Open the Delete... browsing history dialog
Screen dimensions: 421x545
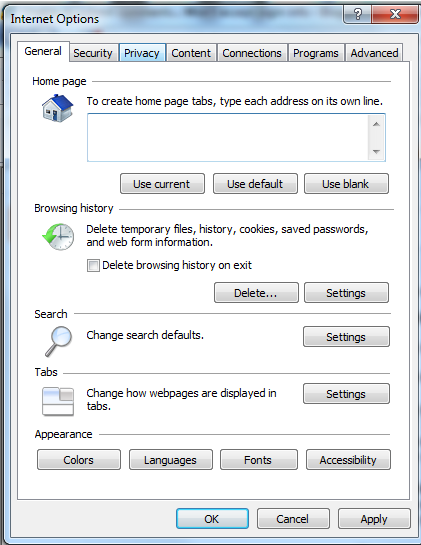(256, 293)
